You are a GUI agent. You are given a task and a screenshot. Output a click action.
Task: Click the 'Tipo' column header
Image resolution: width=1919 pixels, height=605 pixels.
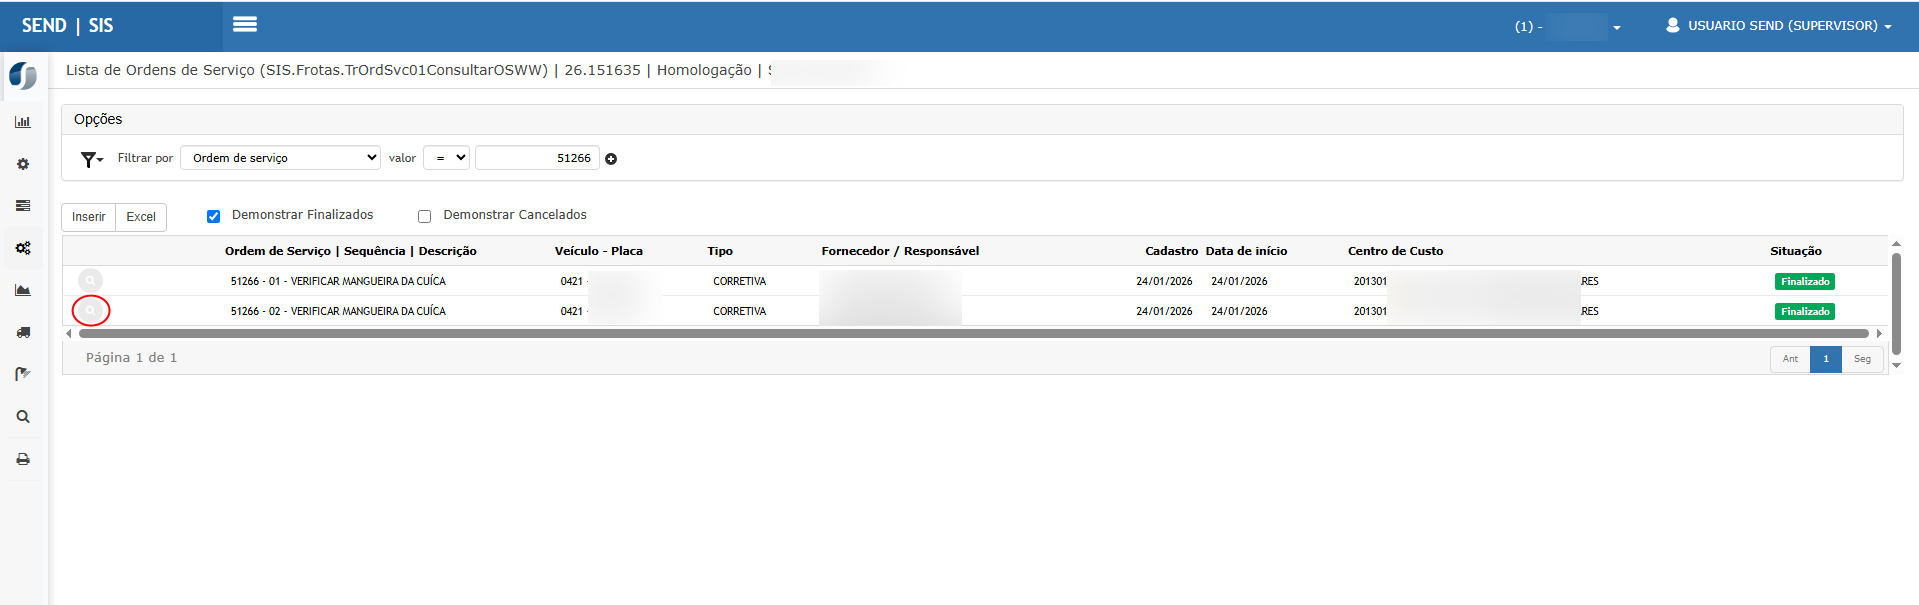click(x=720, y=251)
